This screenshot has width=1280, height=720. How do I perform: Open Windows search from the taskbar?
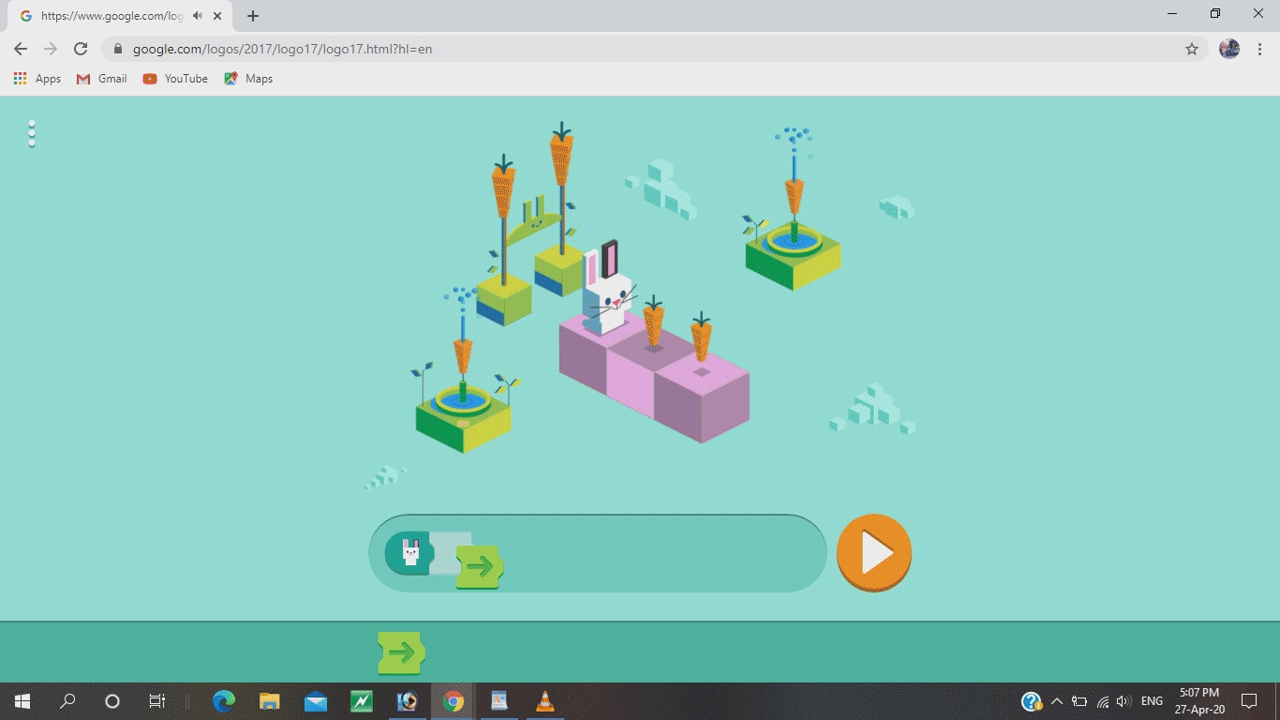67,701
